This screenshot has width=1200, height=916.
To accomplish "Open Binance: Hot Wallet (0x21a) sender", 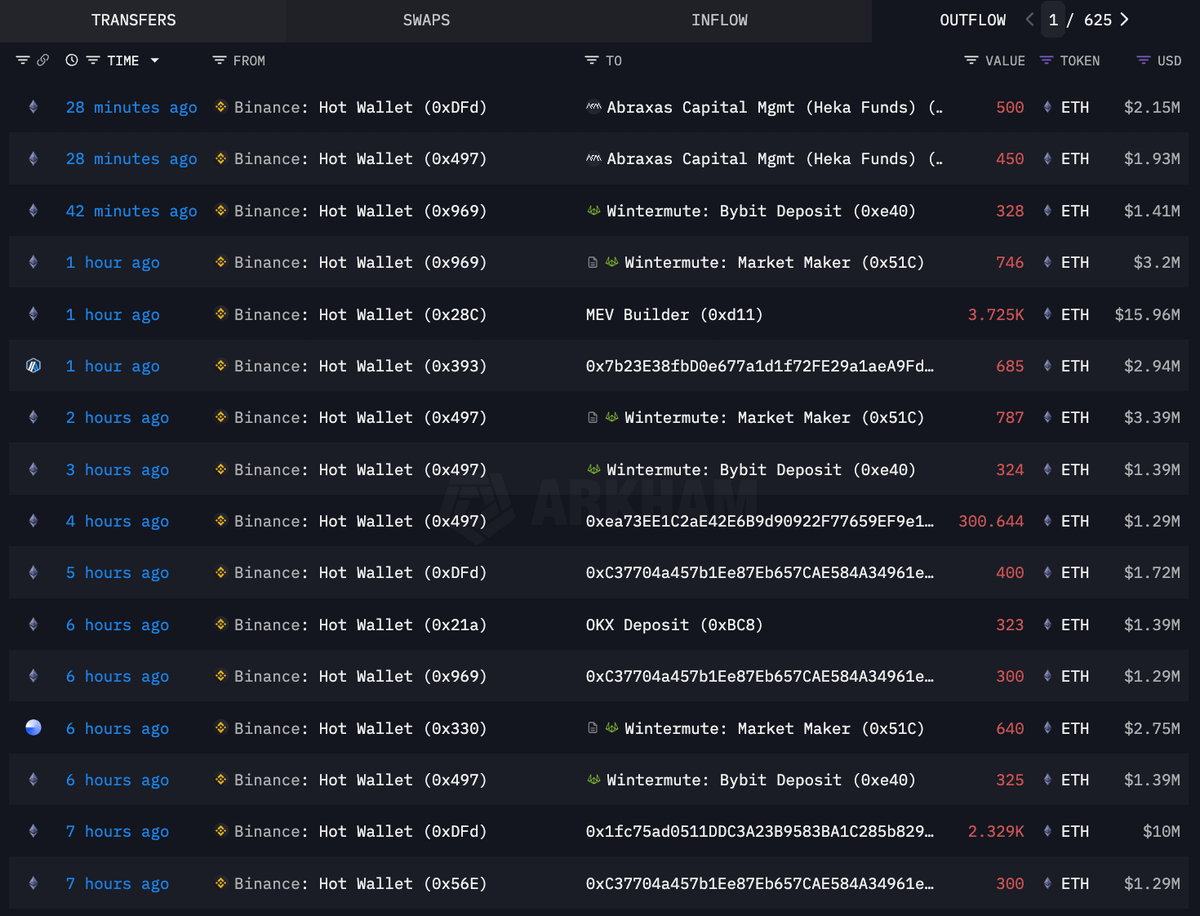I will pos(360,625).
